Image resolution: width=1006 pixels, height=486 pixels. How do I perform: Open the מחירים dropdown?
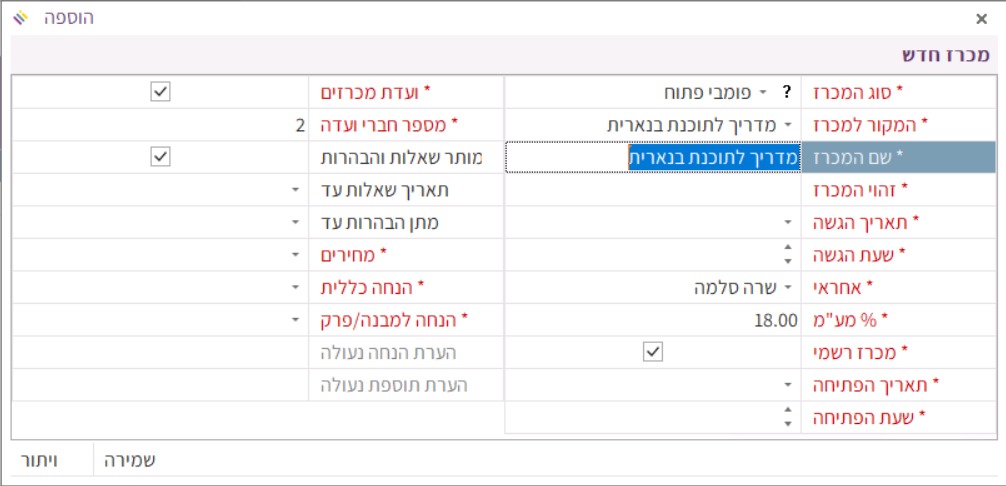296,255
